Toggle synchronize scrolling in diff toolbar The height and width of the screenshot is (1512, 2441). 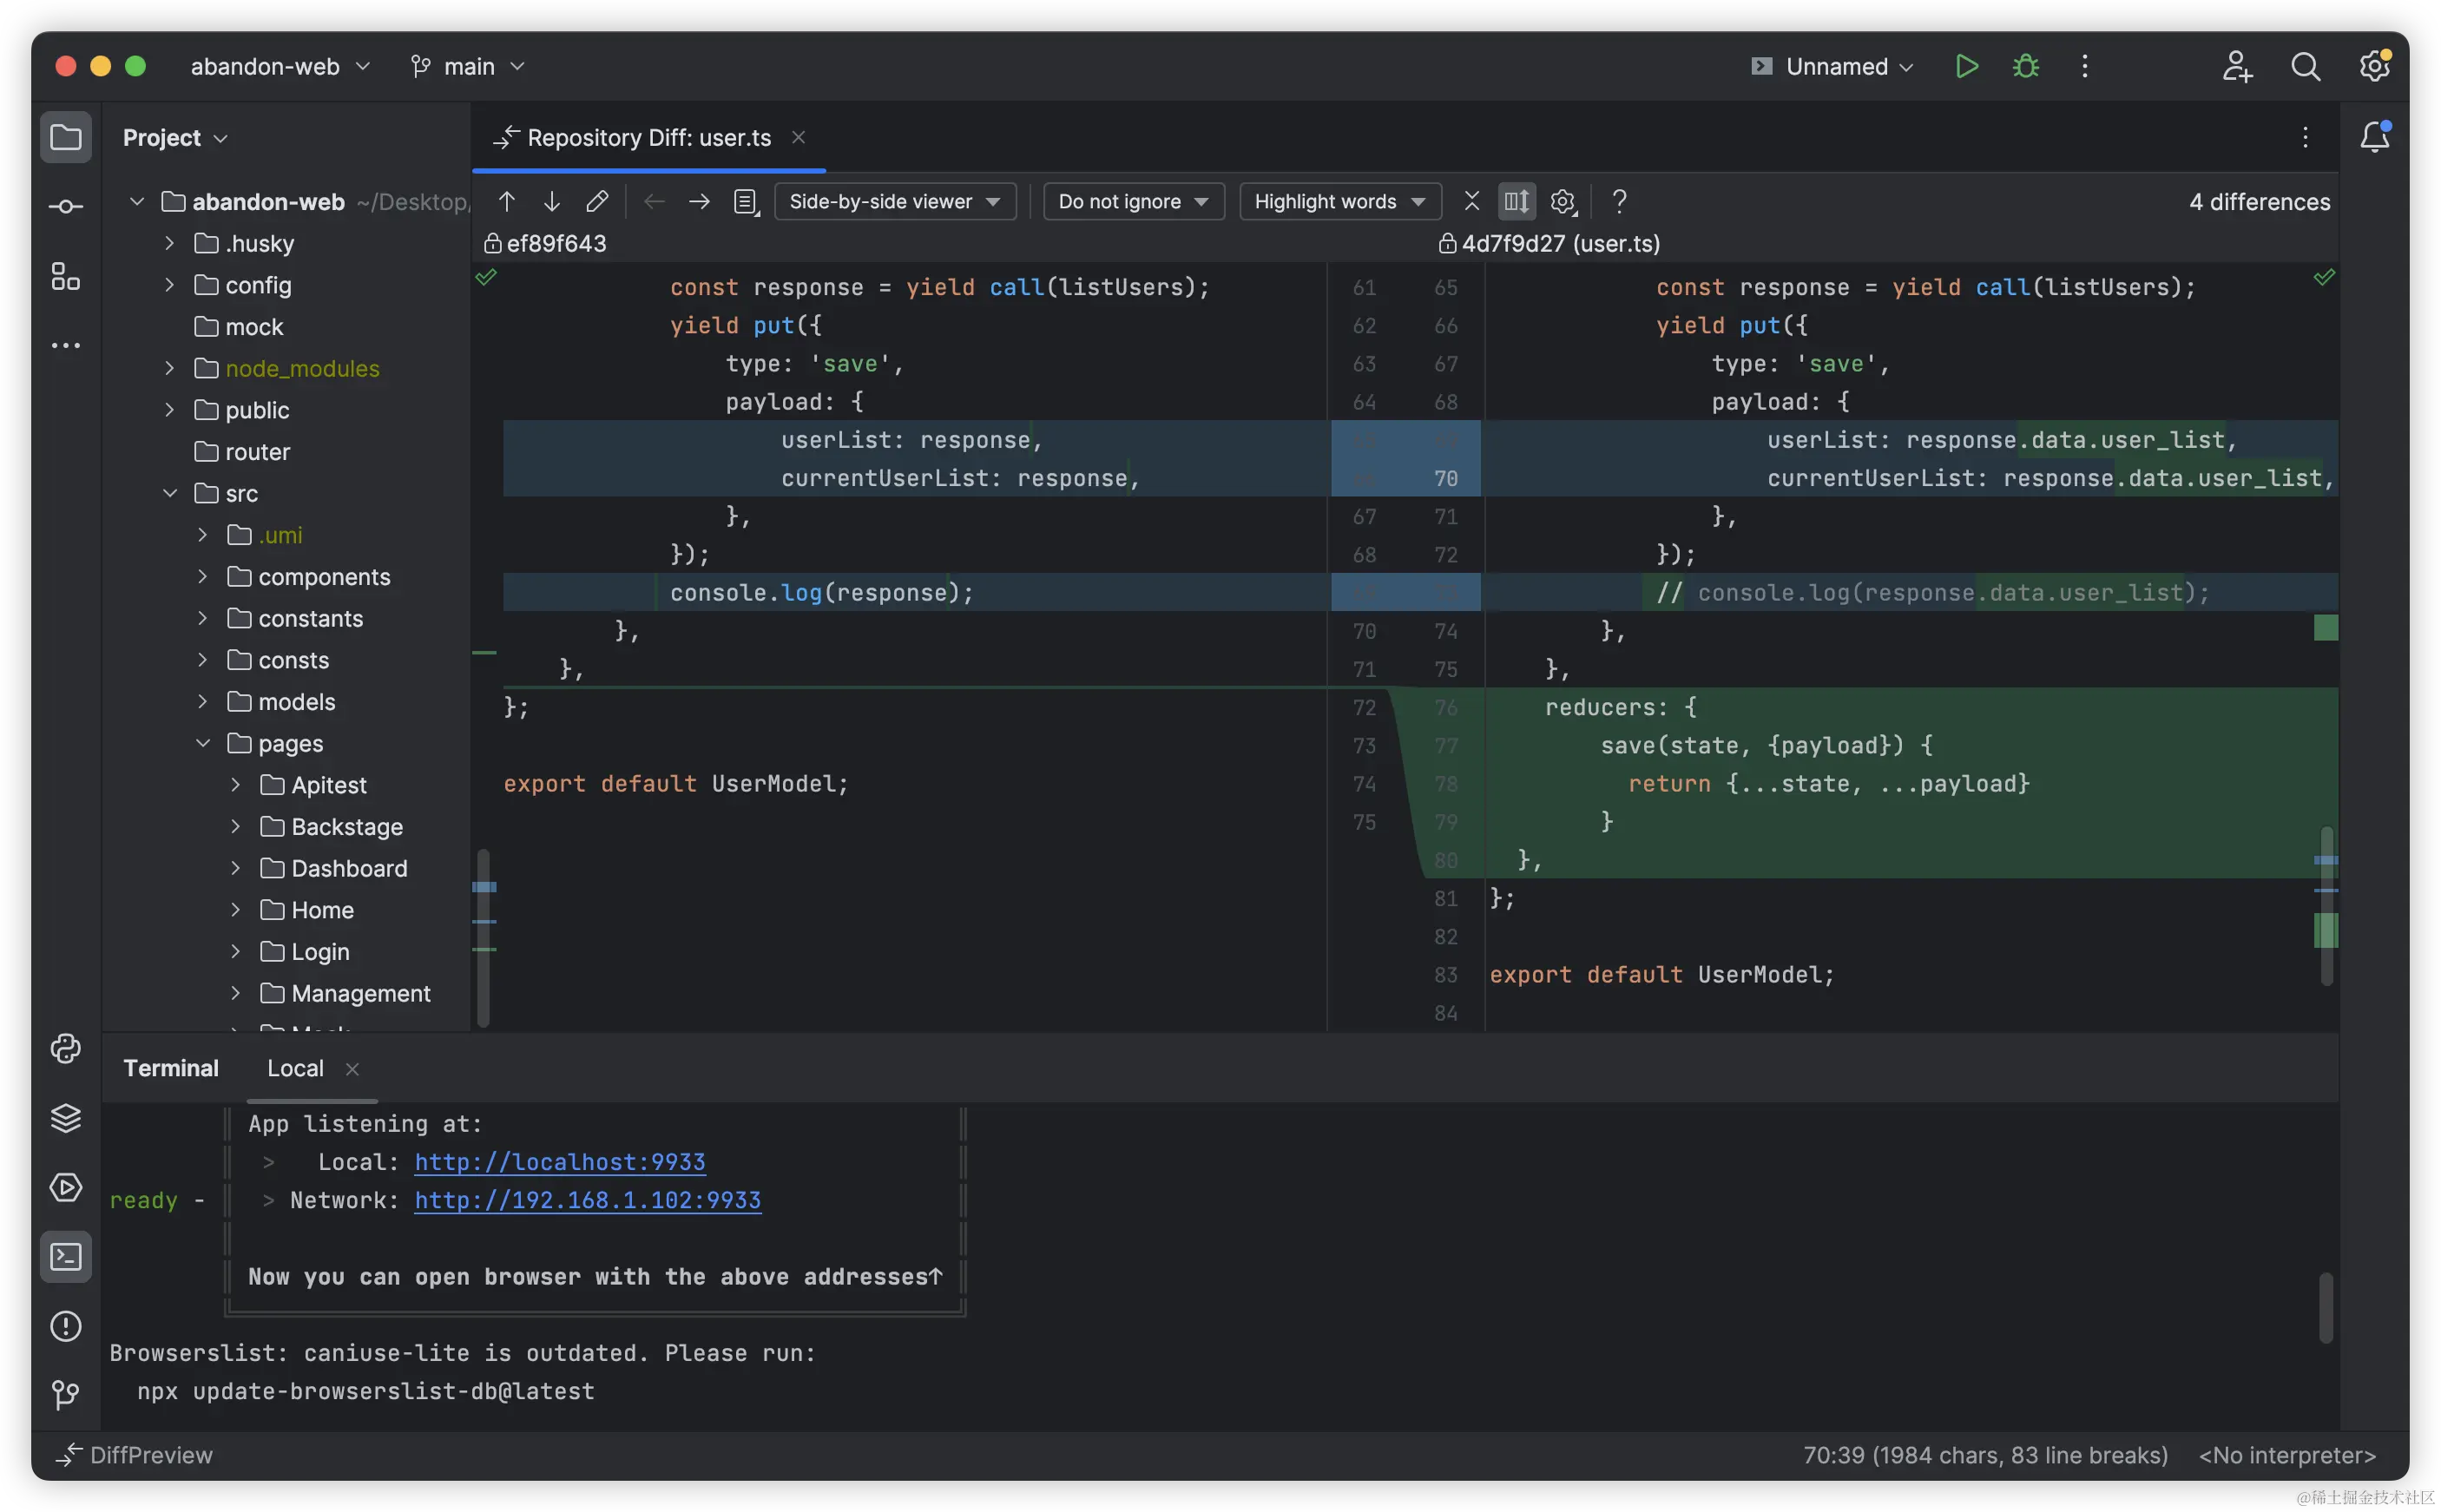coord(1516,201)
